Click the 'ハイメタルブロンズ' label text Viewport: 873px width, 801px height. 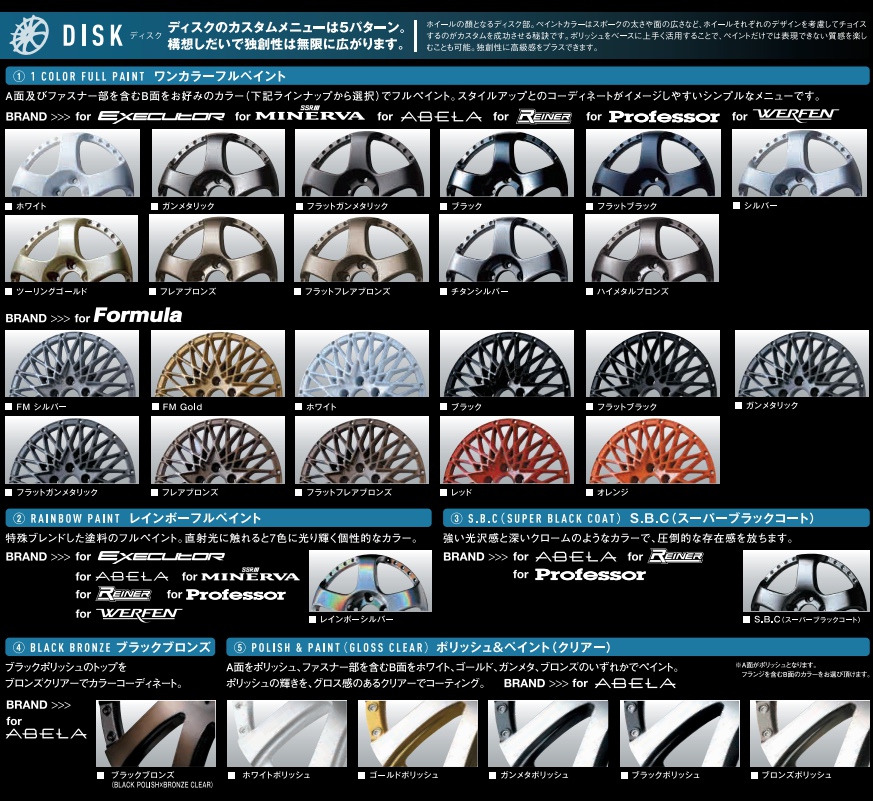point(632,291)
